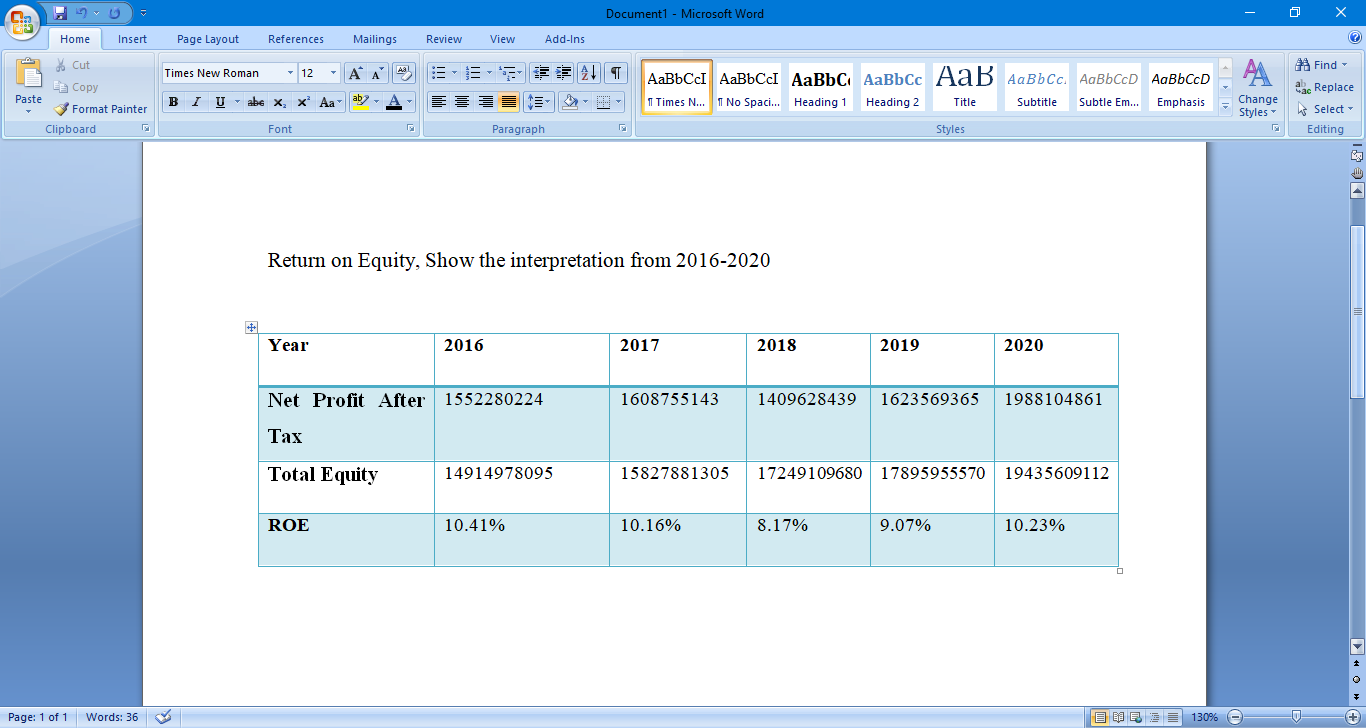1366x728 pixels.
Task: Expand the Styles gallery more arrow
Action: pos(1225,108)
